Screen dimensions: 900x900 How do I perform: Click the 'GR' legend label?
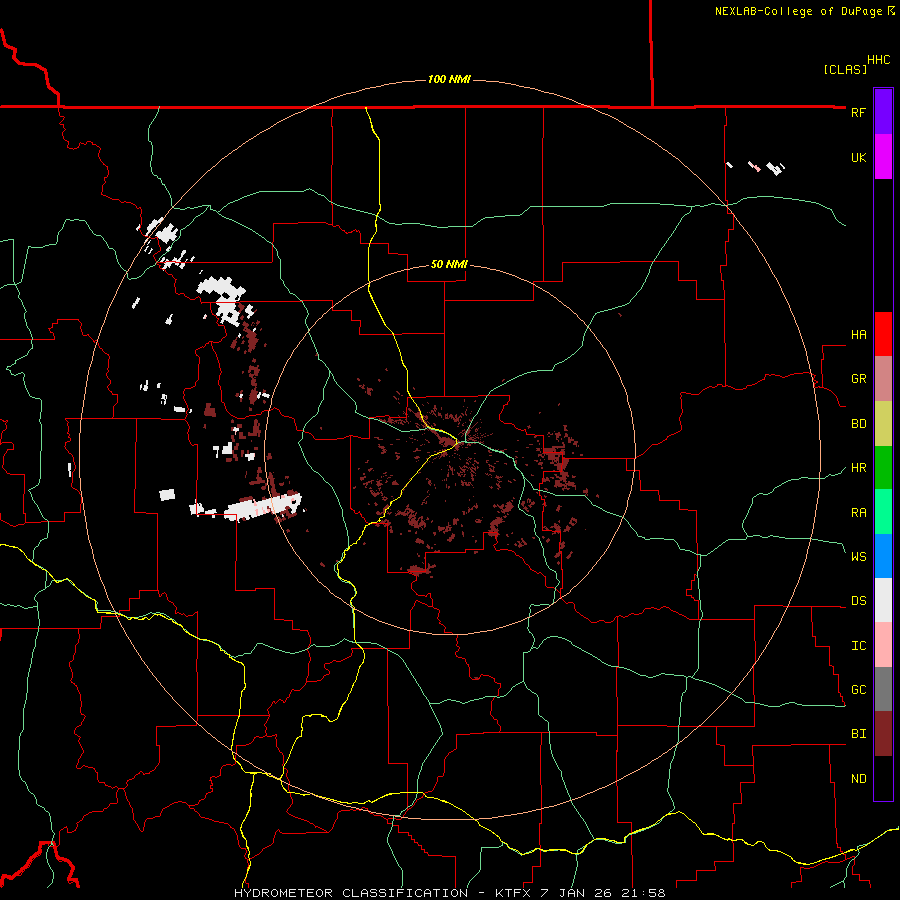(x=858, y=379)
